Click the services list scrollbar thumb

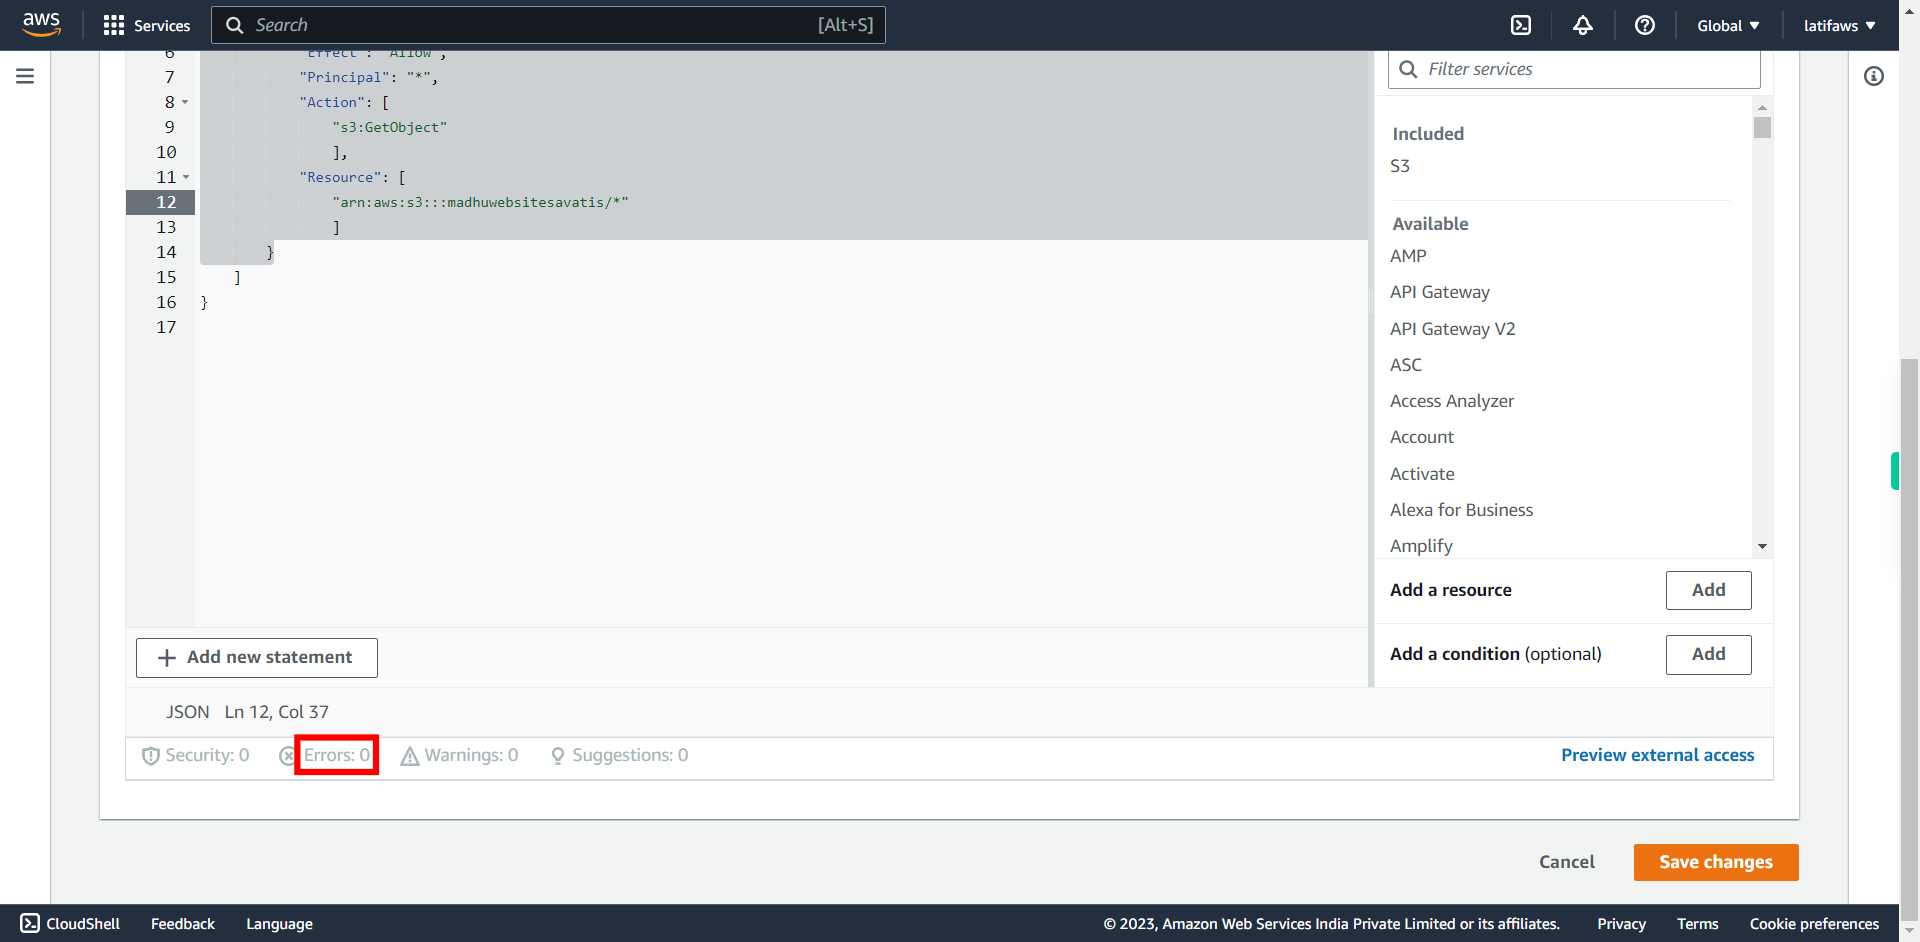pyautogui.click(x=1762, y=127)
